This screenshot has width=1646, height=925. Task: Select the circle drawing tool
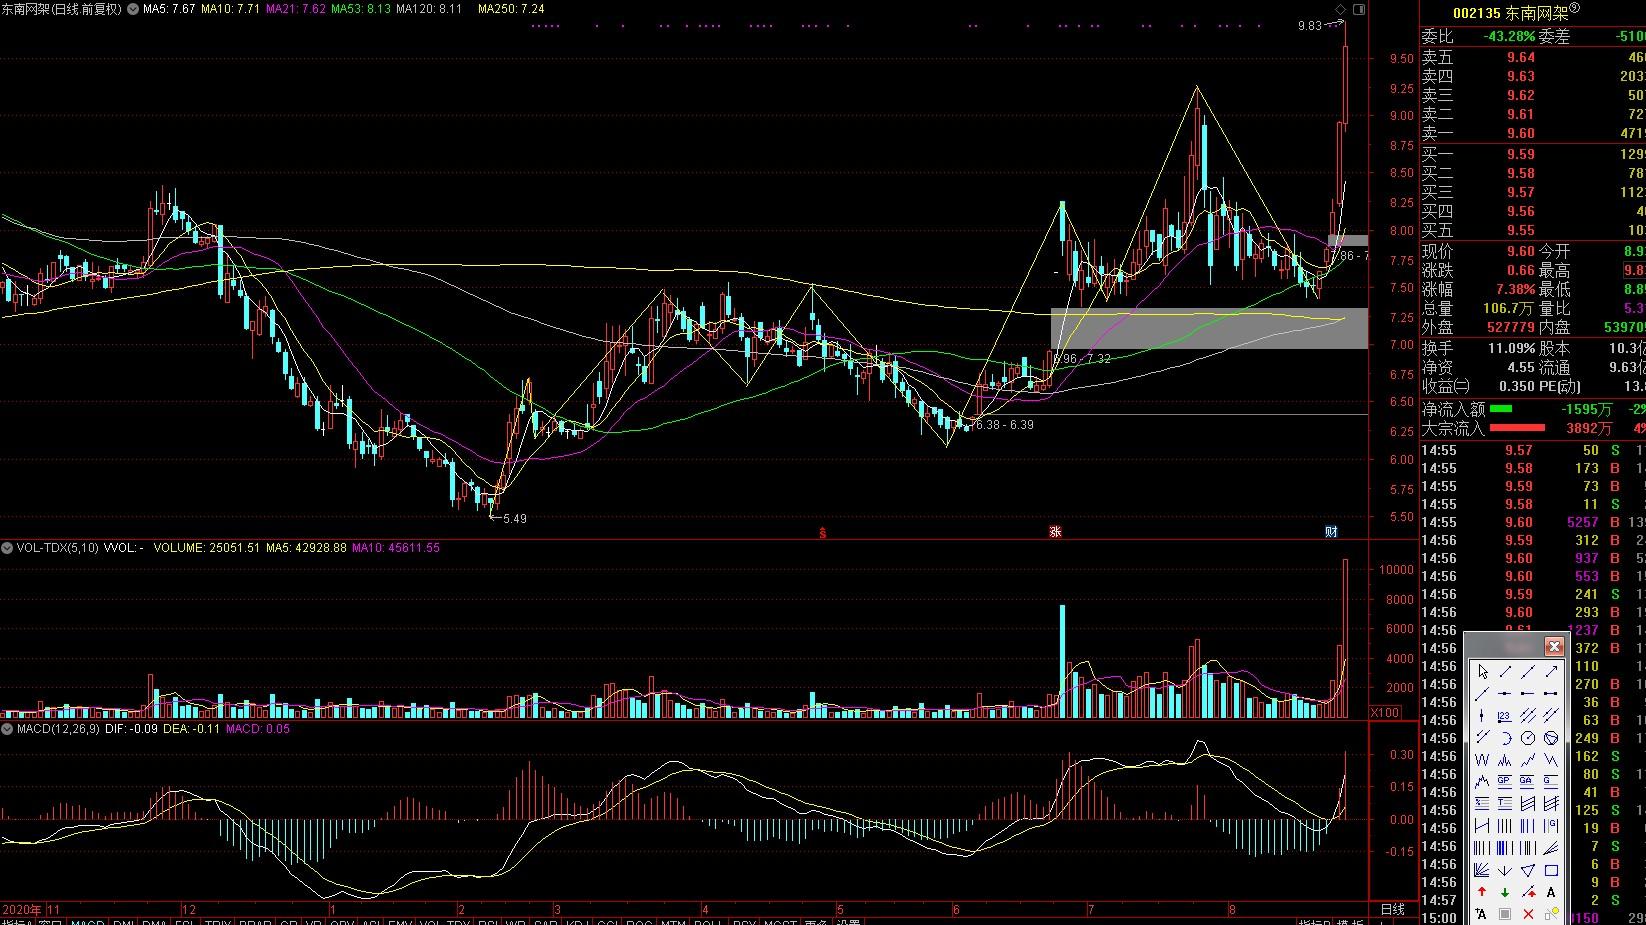tap(1528, 738)
